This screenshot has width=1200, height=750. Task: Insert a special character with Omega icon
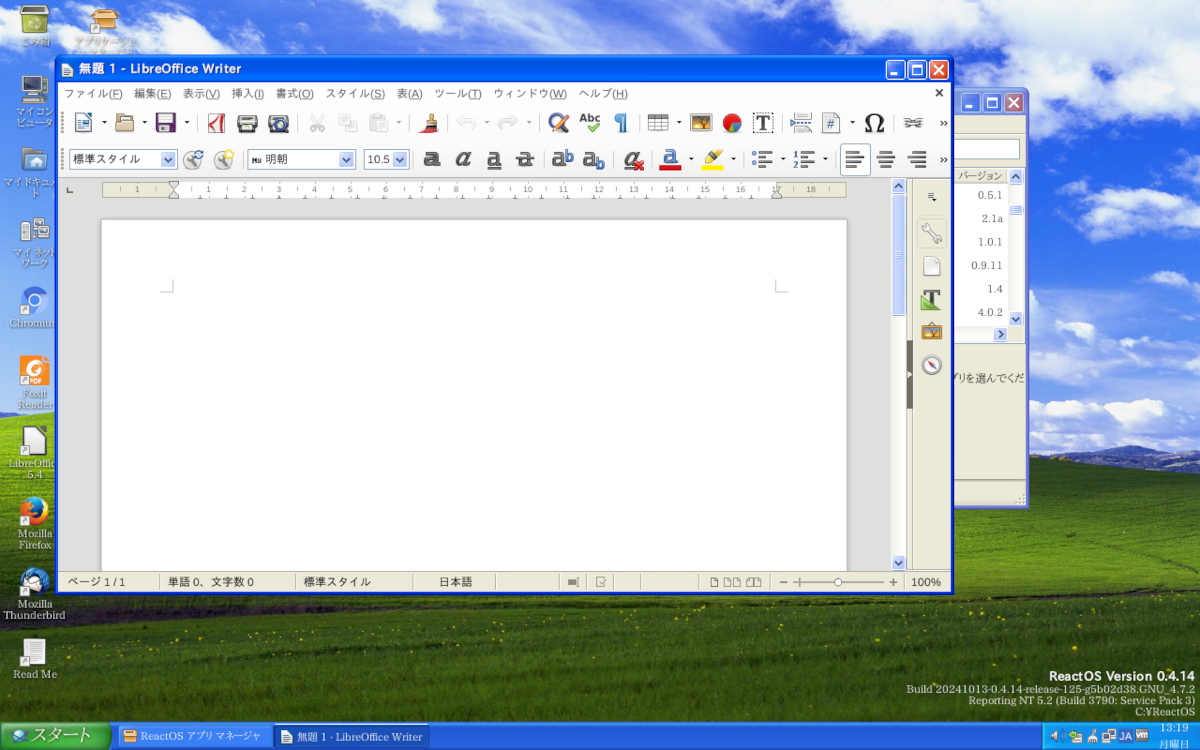click(x=874, y=123)
